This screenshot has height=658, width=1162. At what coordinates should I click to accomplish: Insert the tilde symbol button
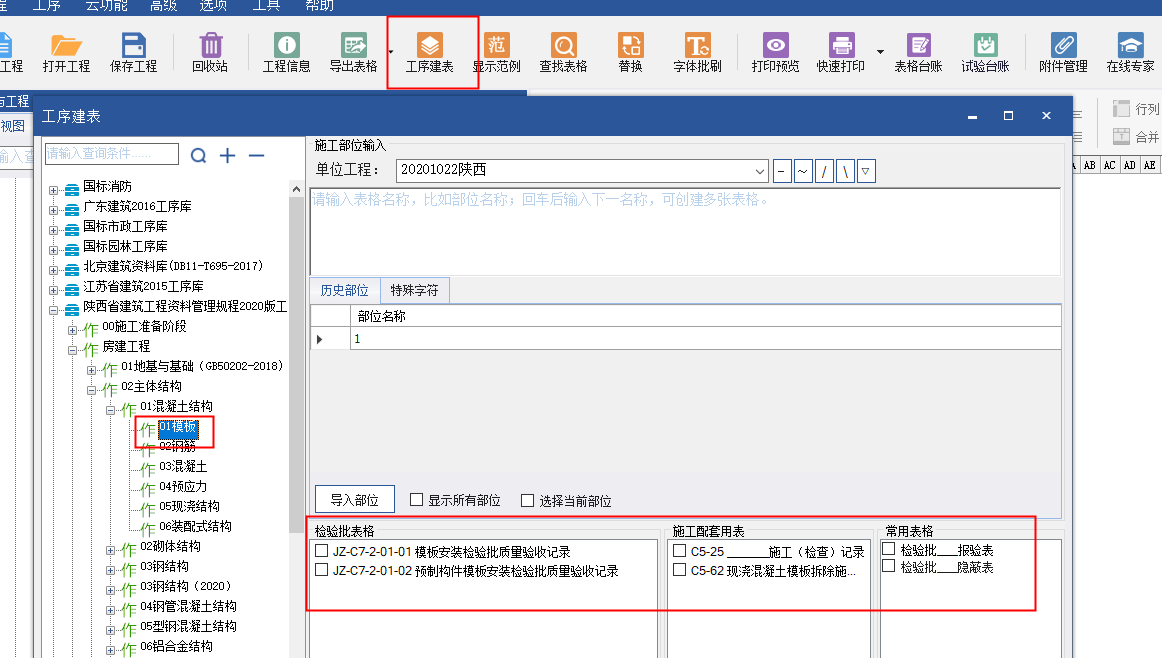click(x=803, y=171)
